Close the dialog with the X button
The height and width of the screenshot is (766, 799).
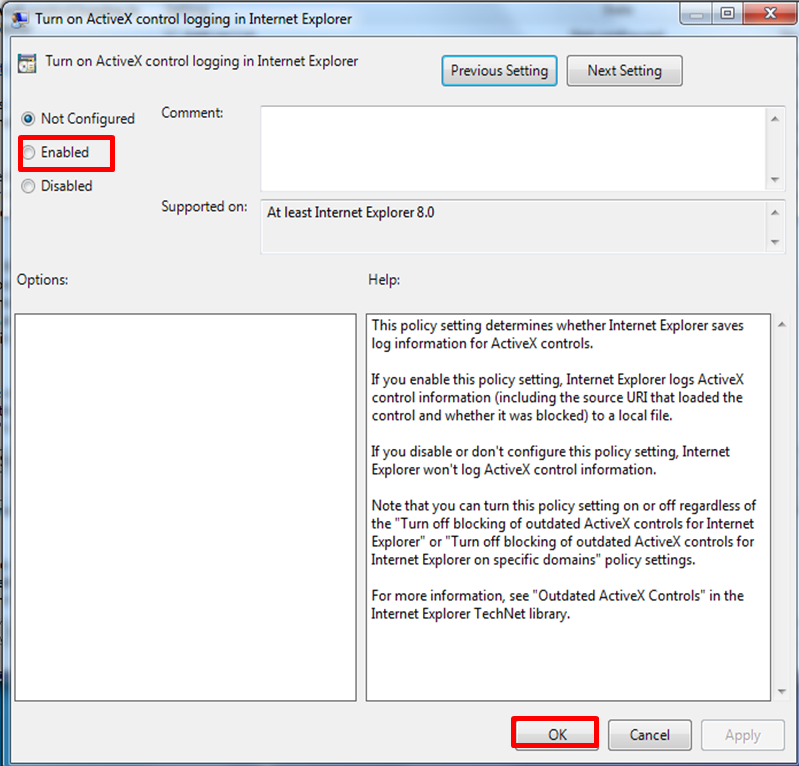pos(769,13)
